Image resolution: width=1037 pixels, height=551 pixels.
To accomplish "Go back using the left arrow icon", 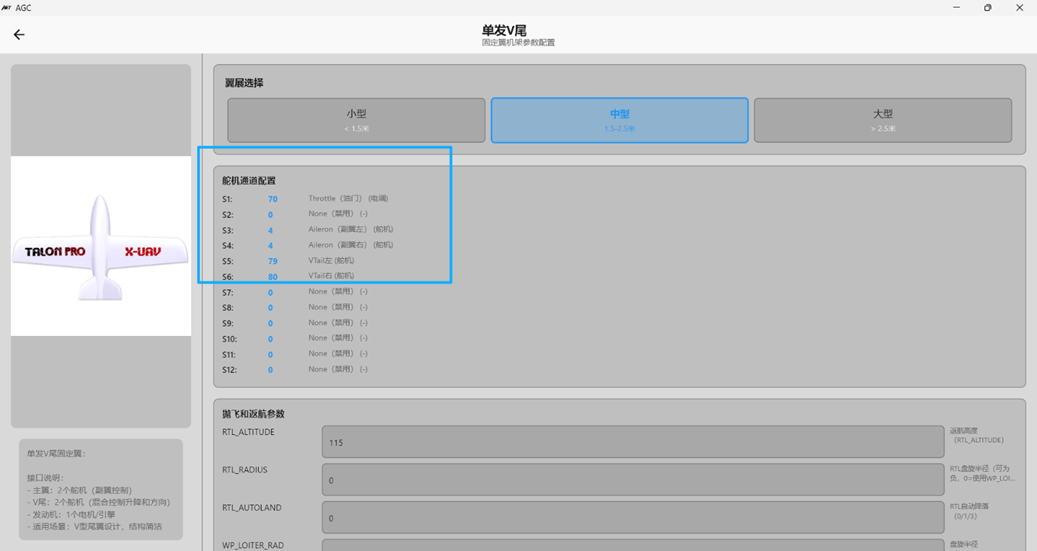I will (19, 35).
